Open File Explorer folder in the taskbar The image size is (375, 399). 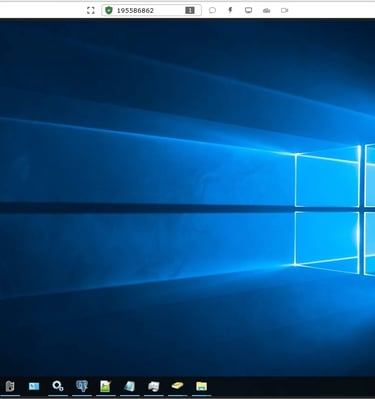[201, 386]
